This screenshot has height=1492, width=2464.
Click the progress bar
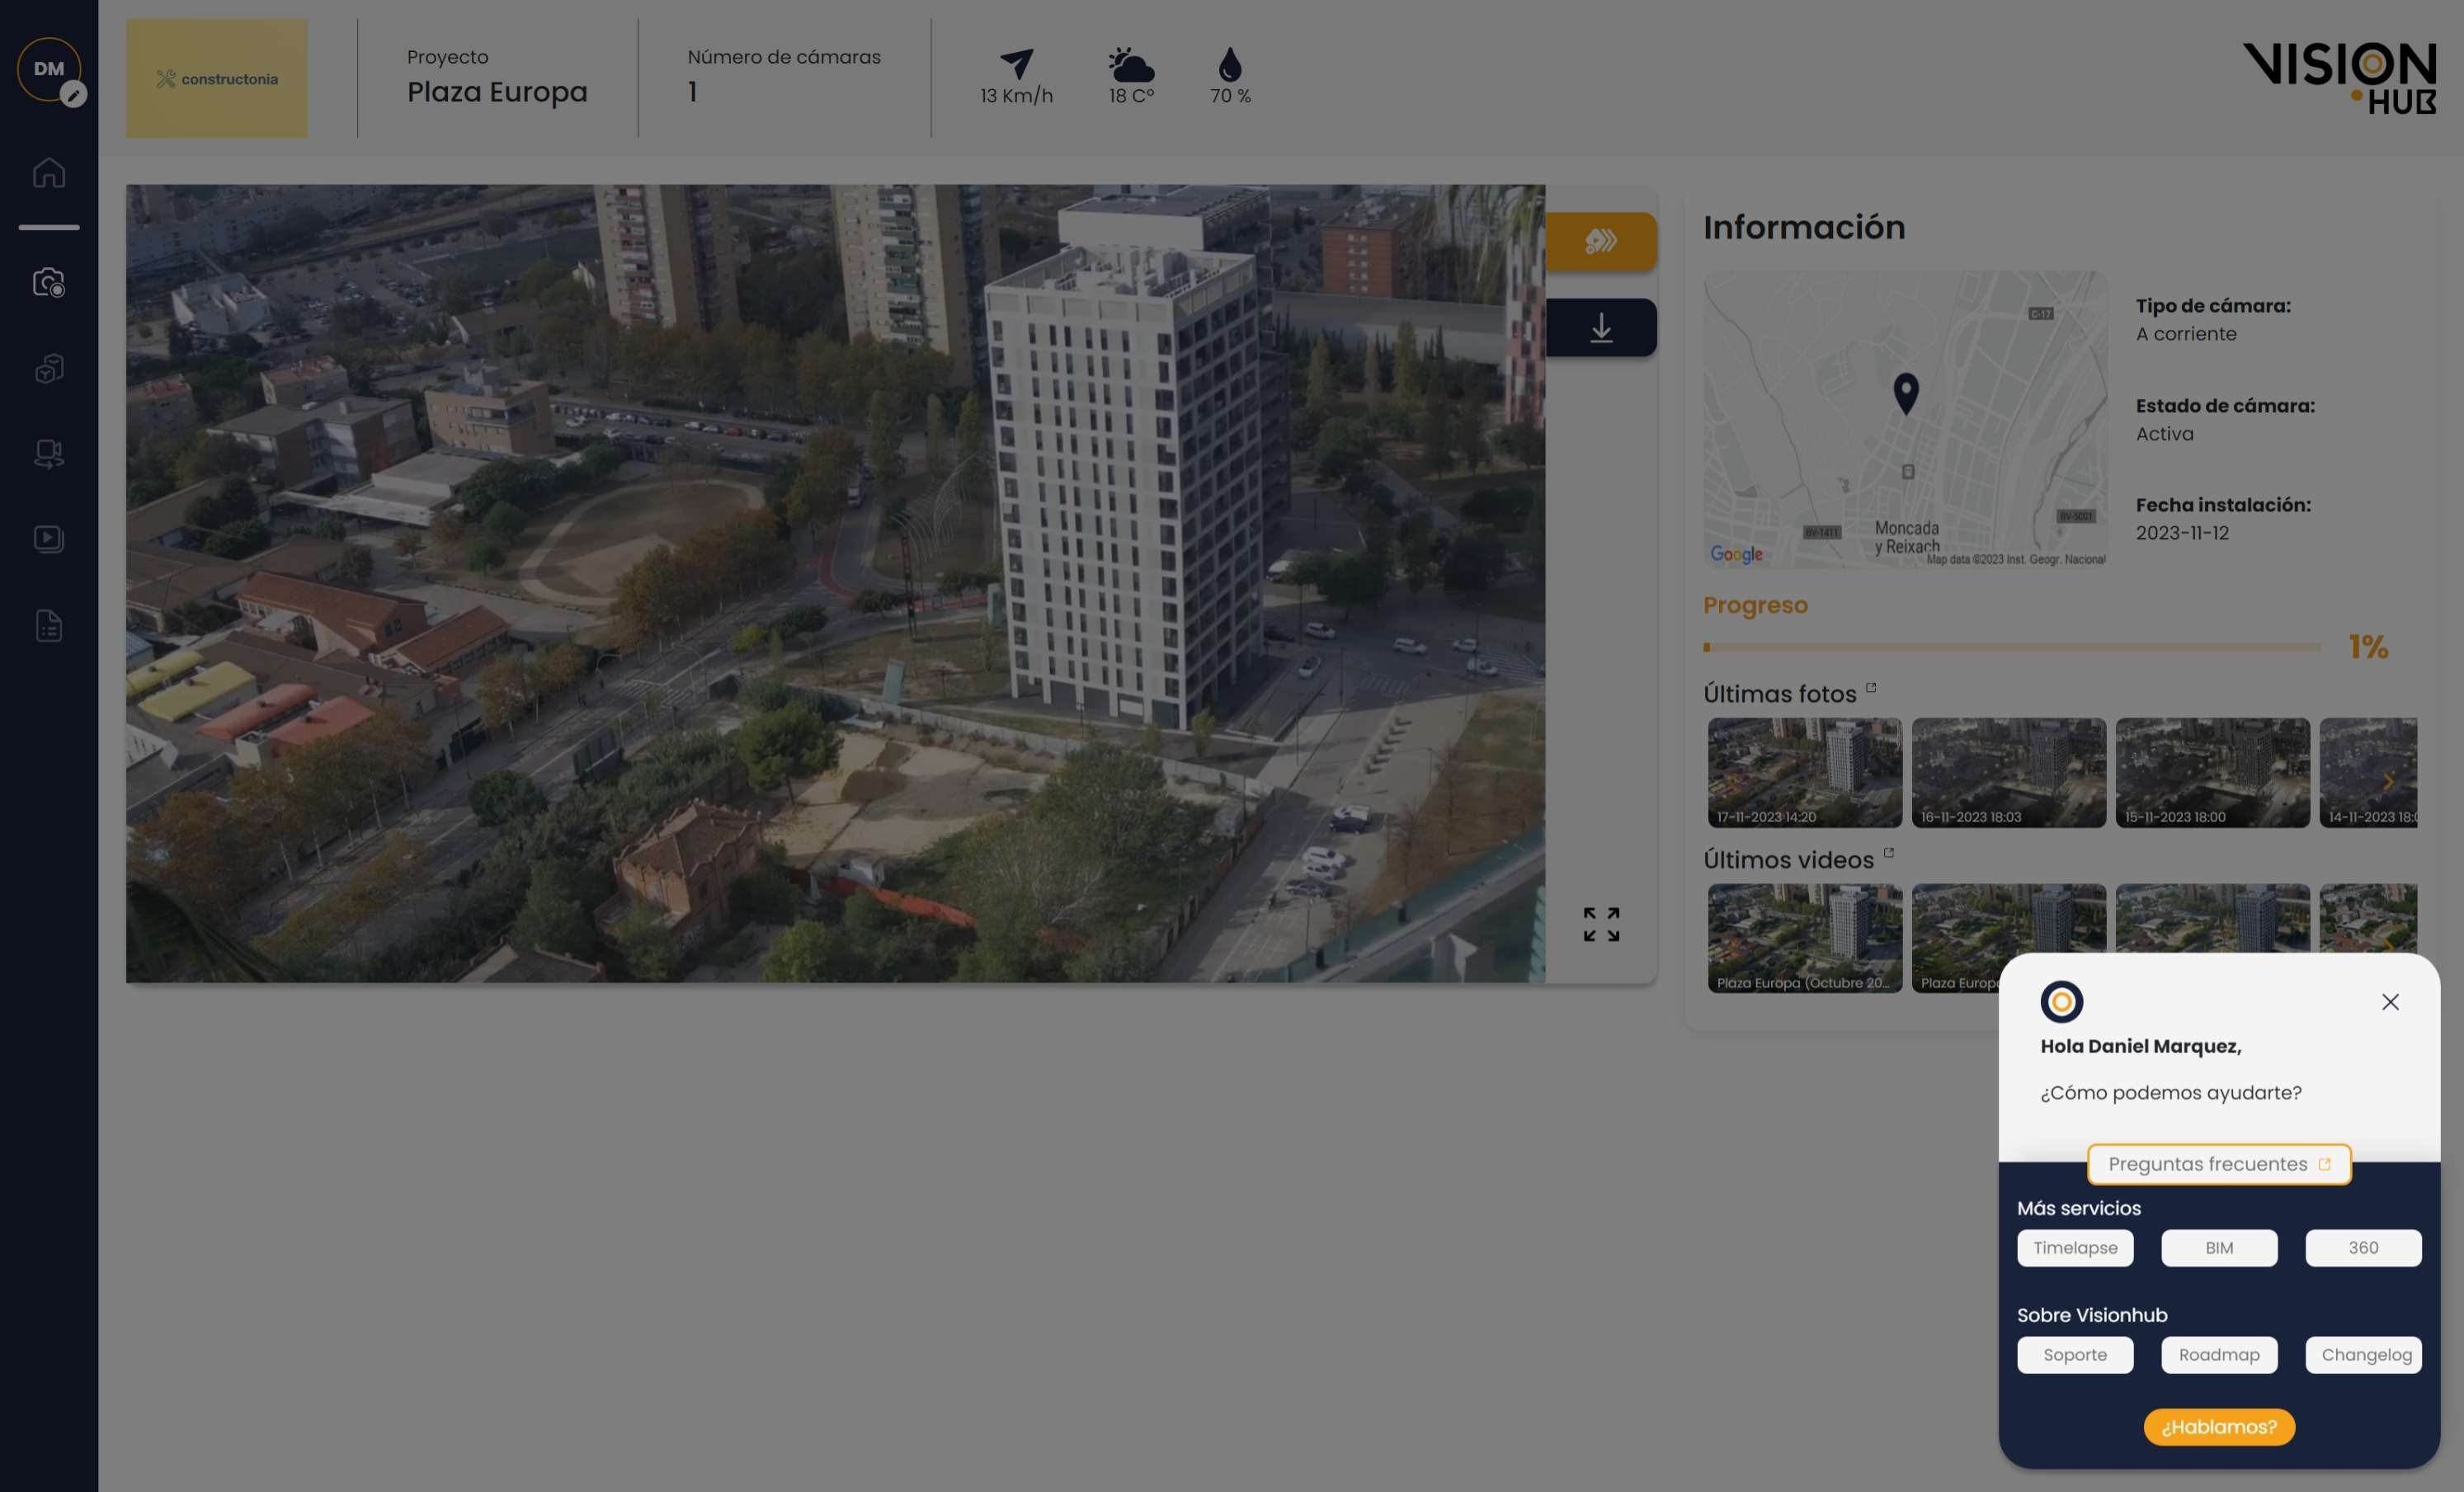[x=2012, y=647]
